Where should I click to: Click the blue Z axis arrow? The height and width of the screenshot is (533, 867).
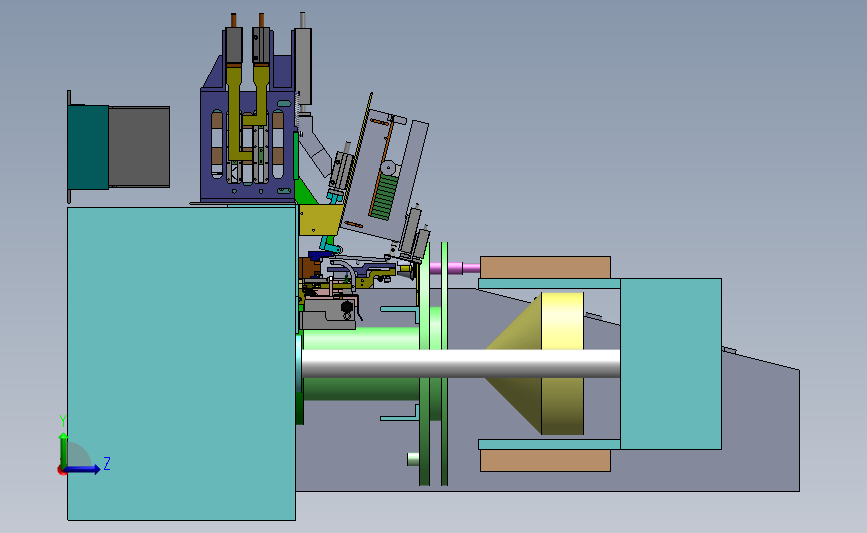(x=82, y=469)
